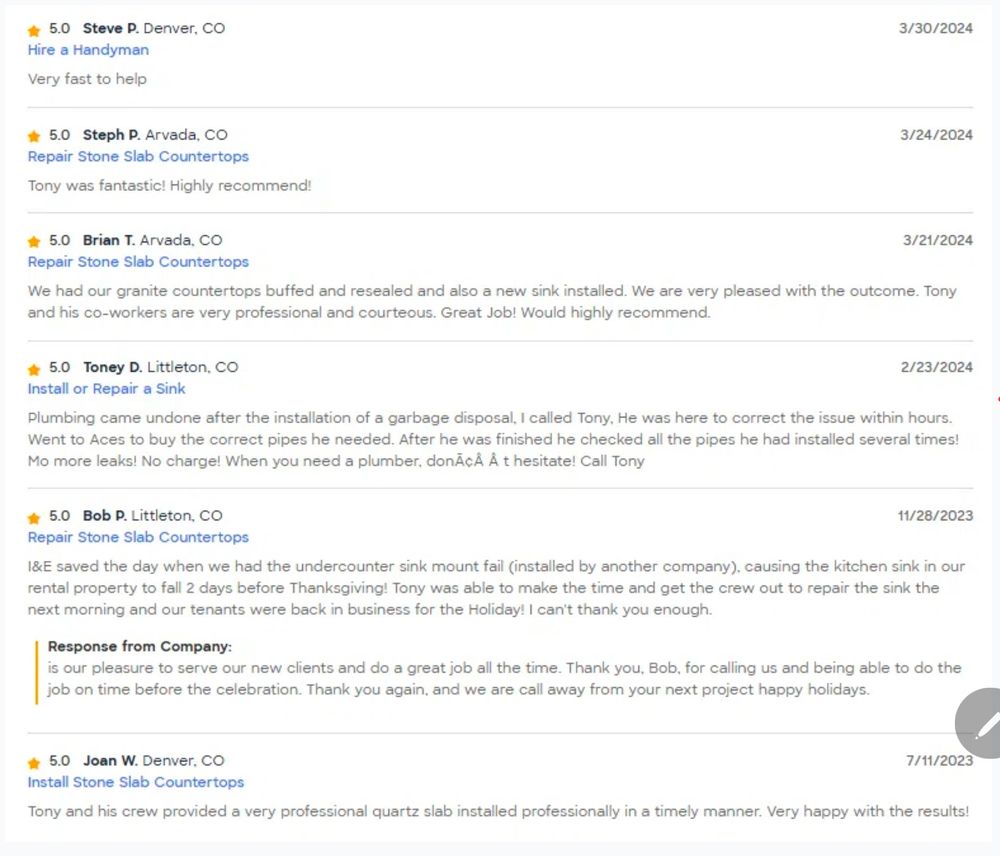Click the 11/28/2023 review date
Image resolution: width=1000 pixels, height=856 pixels.
935,516
